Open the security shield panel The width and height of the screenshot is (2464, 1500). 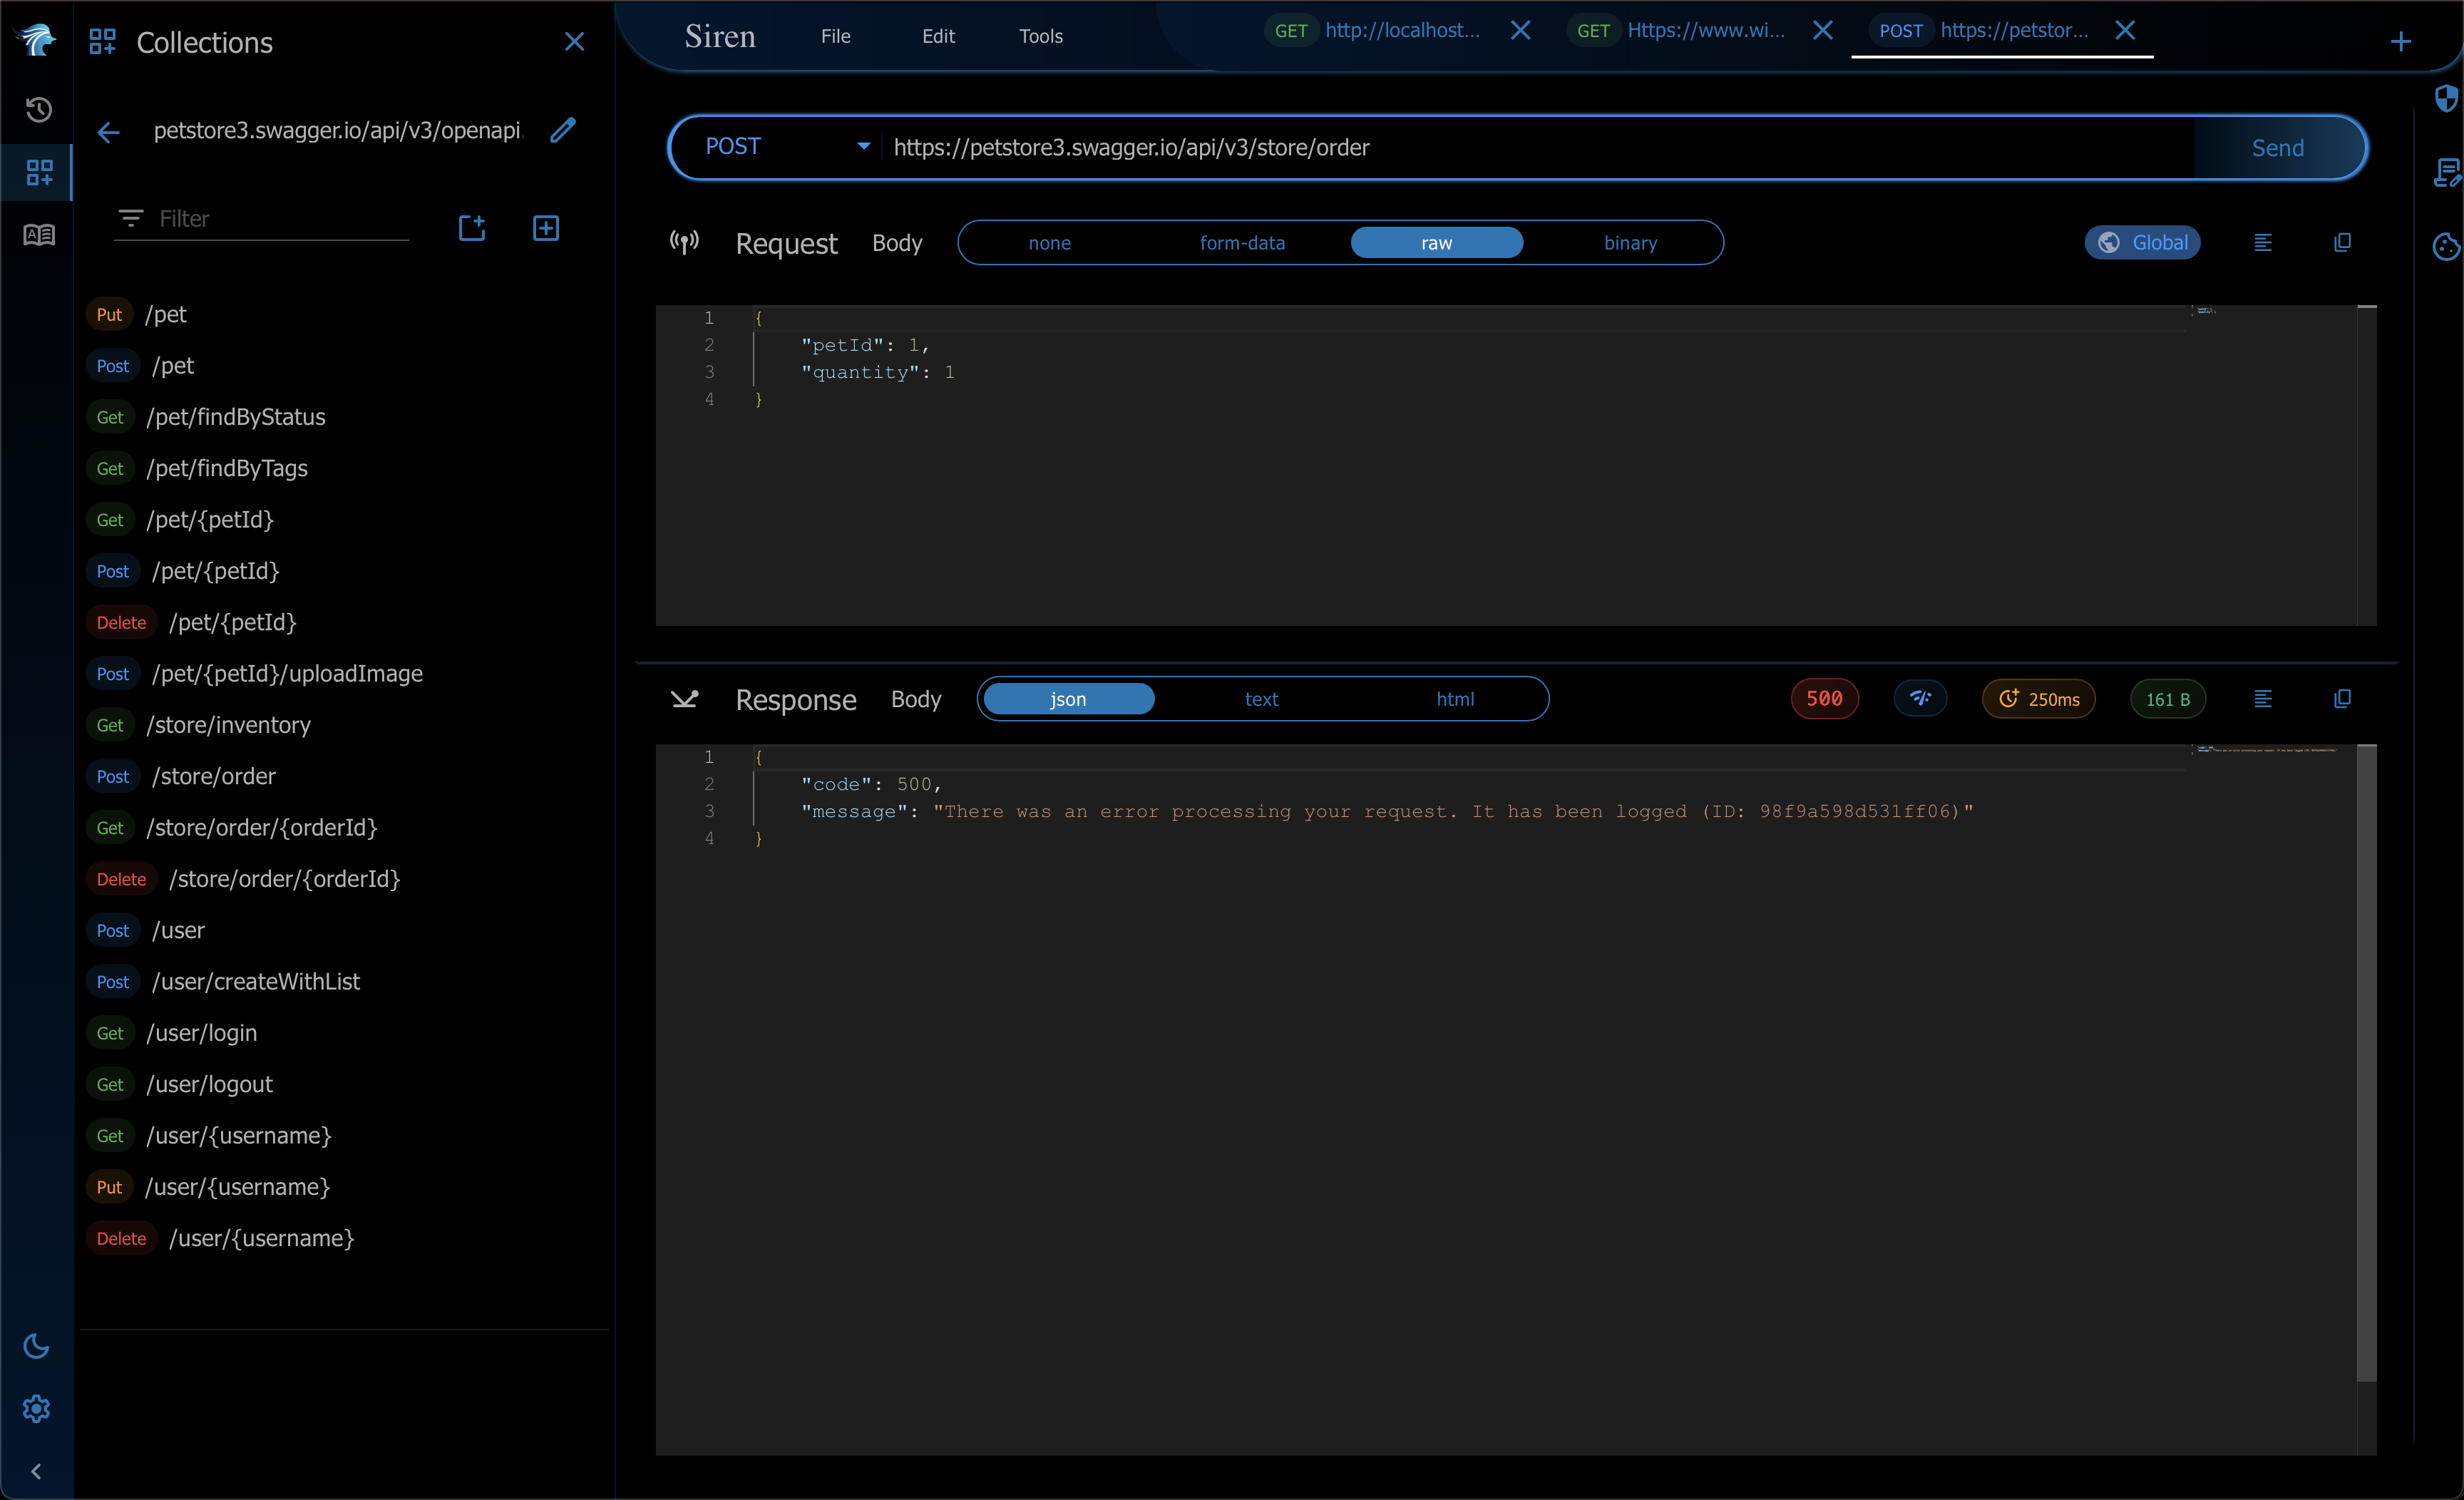tap(2446, 99)
